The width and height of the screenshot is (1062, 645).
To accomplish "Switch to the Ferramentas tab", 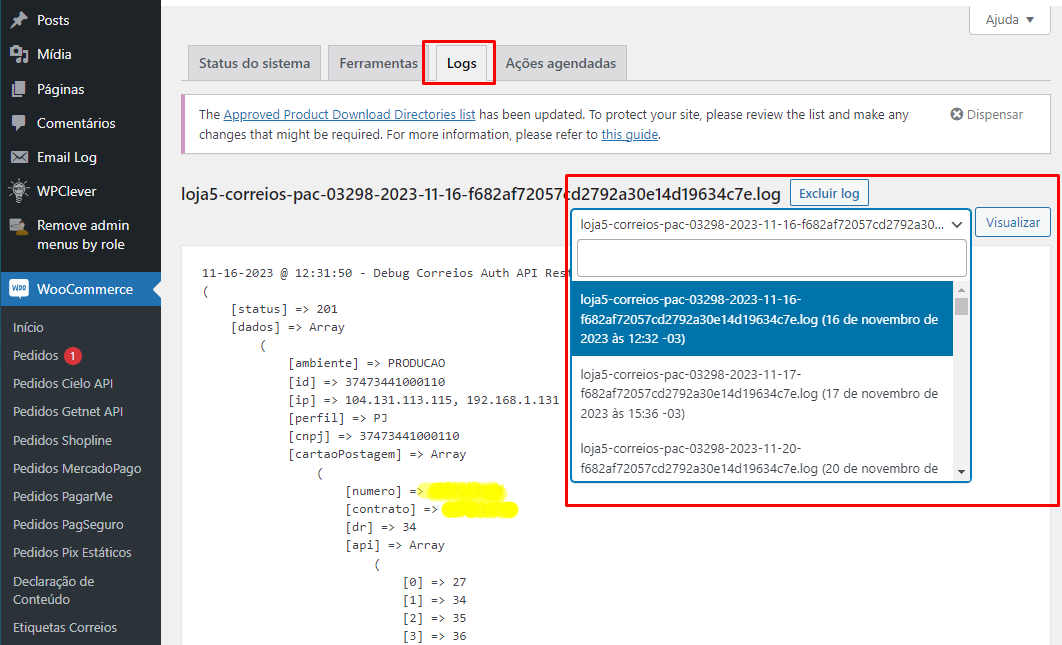I will (x=379, y=63).
